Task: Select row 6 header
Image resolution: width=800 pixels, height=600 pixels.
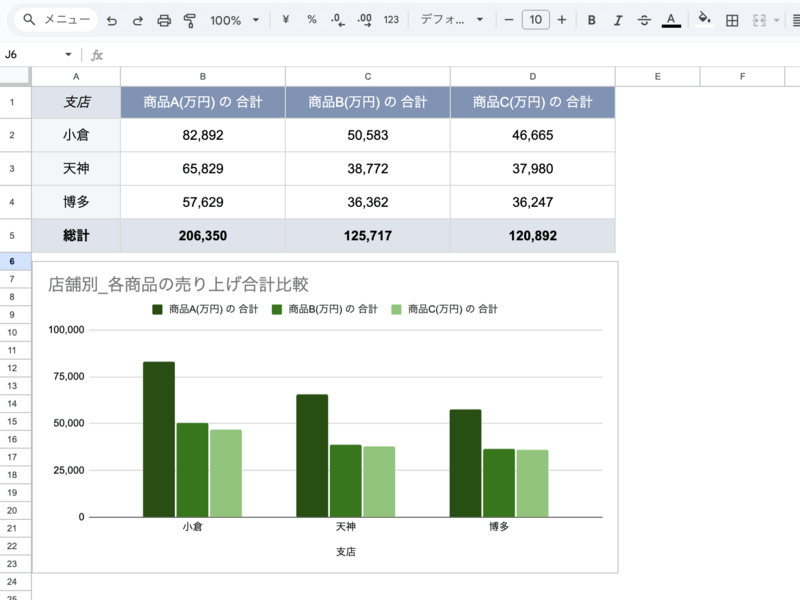Action: pyautogui.click(x=12, y=261)
